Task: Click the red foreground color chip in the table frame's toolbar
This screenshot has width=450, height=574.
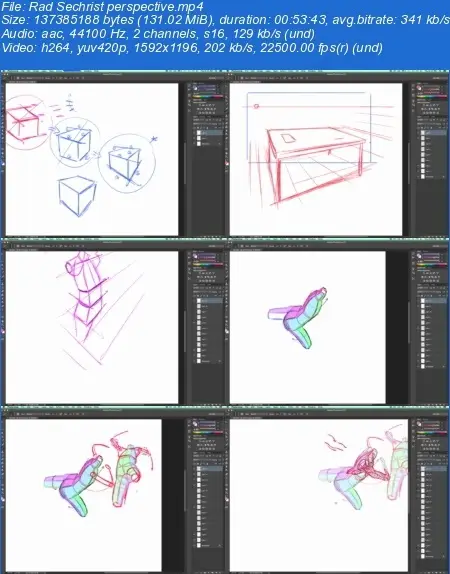Action: [x=227, y=163]
